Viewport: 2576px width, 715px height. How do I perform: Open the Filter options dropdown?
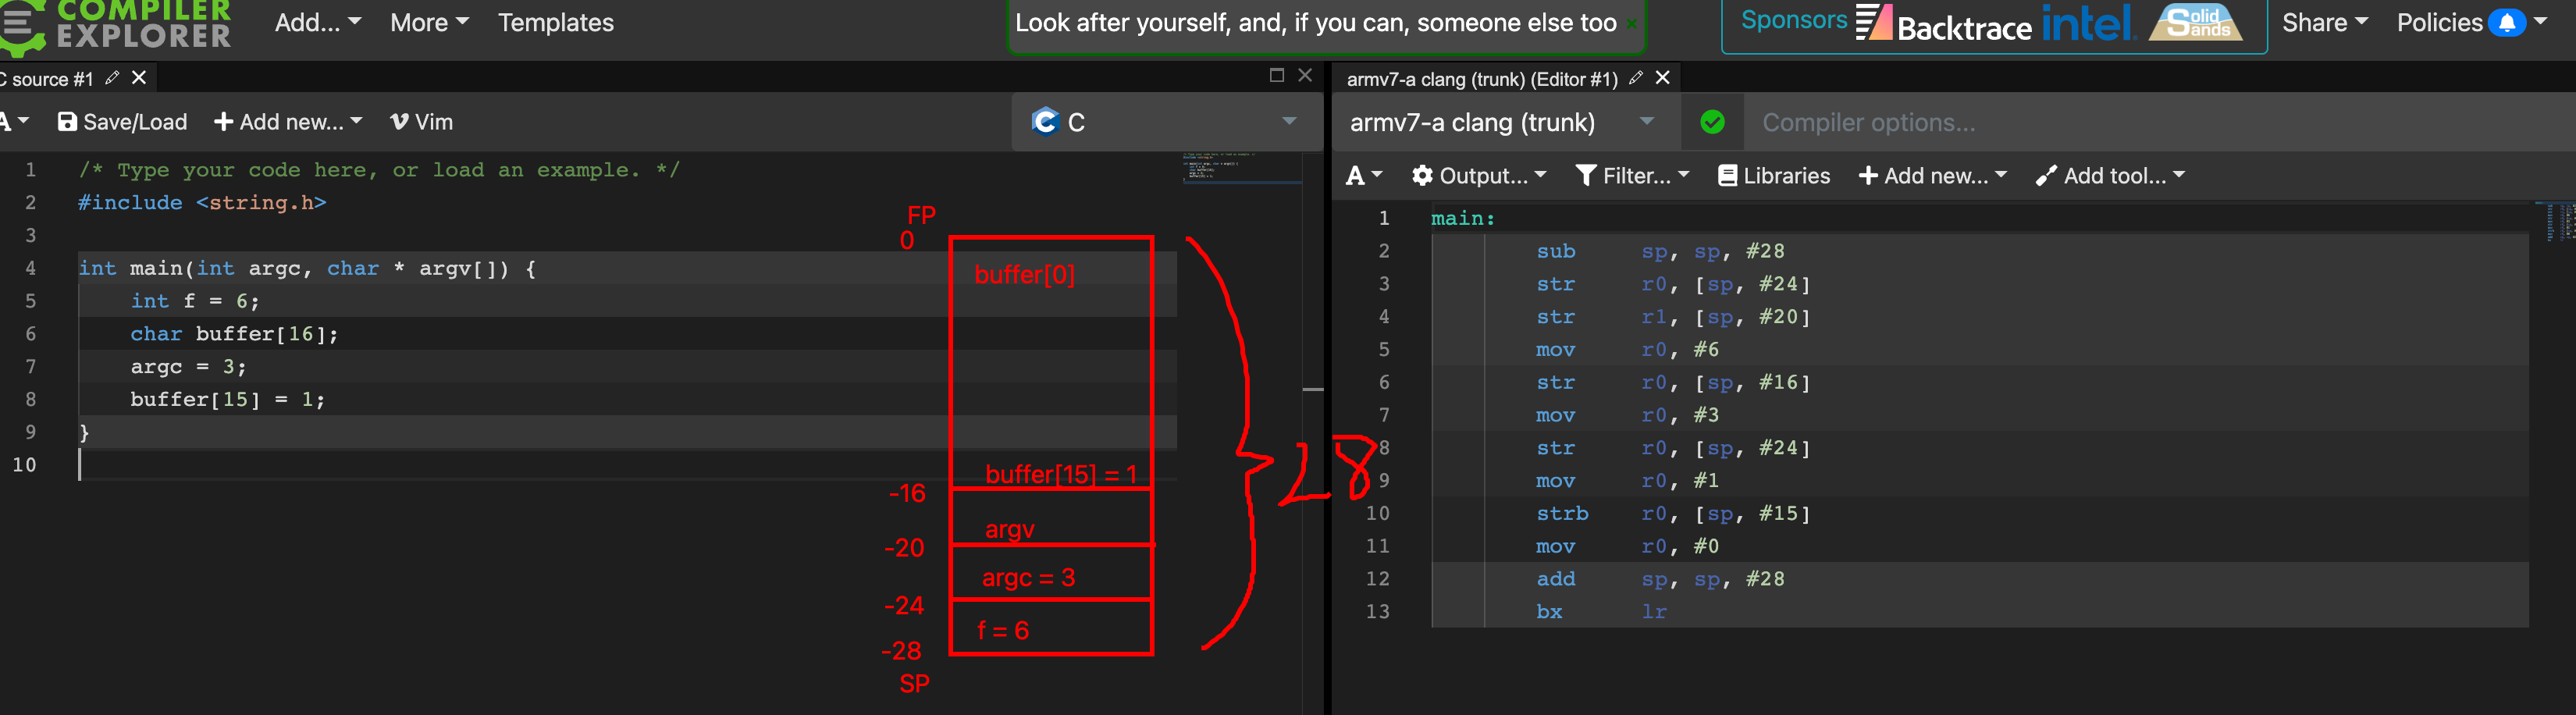click(1632, 176)
